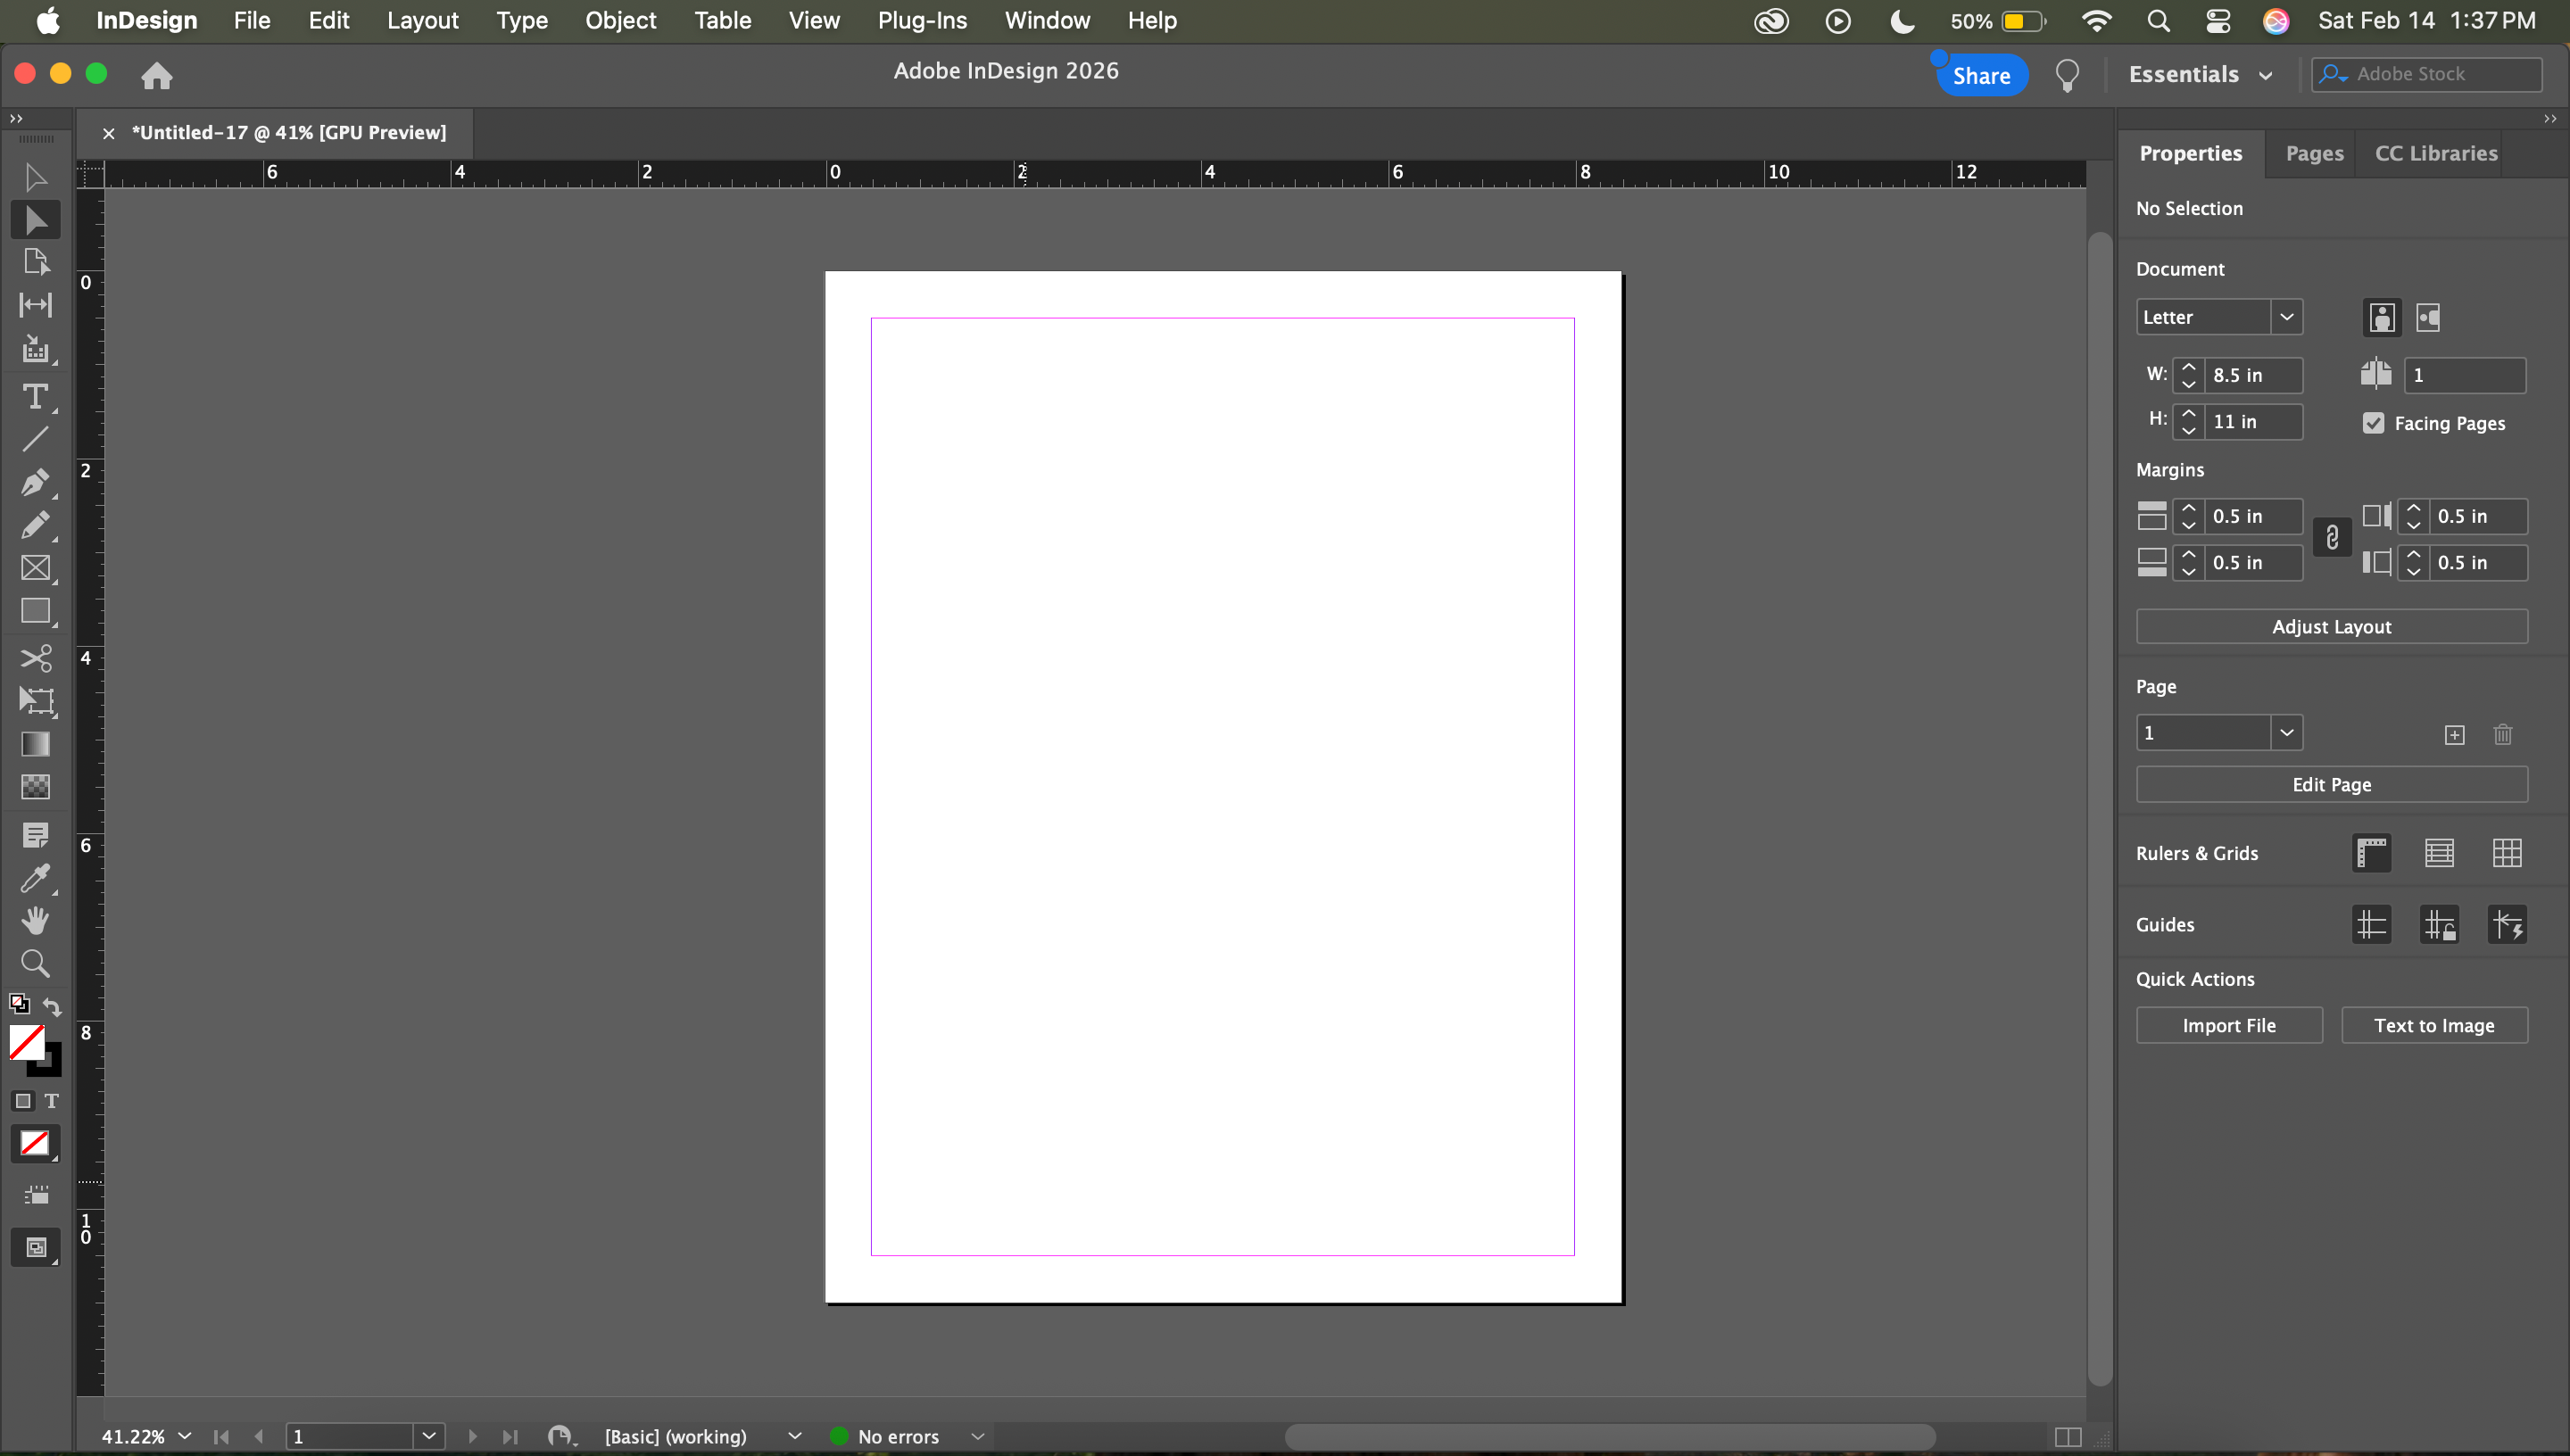Select the Pen tool
Screen dimensions: 2570x1456
coord(35,482)
